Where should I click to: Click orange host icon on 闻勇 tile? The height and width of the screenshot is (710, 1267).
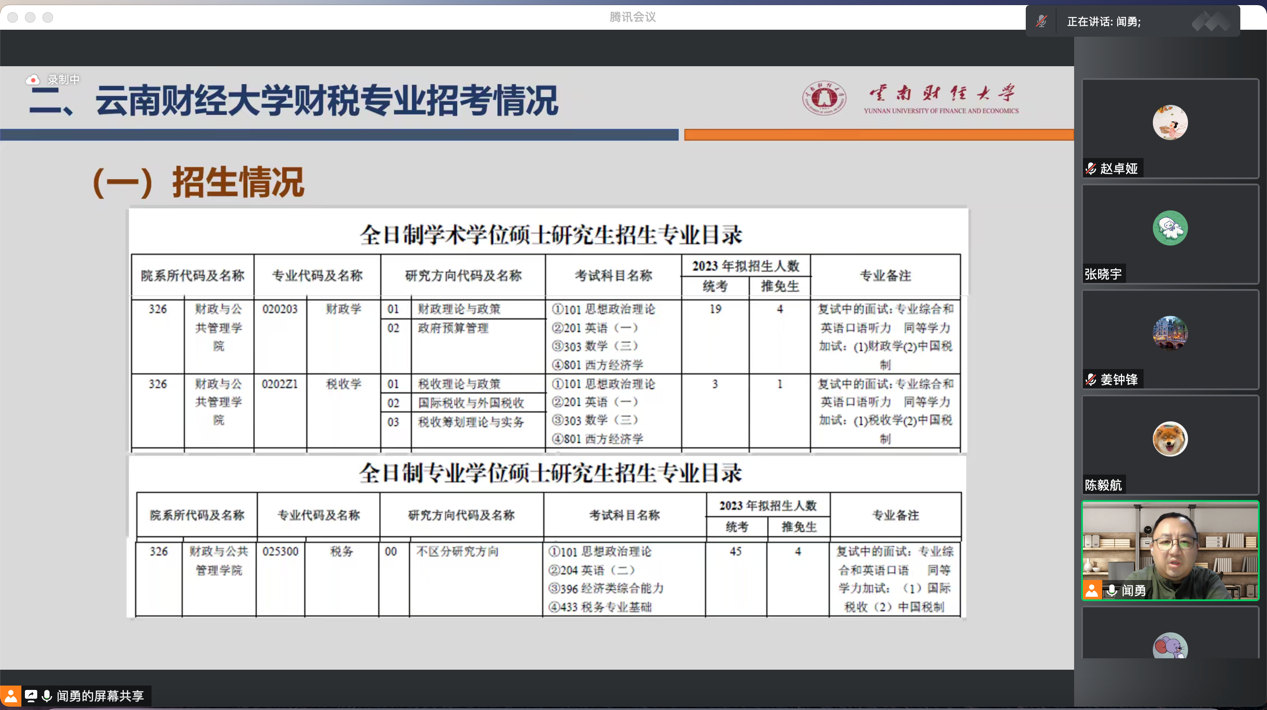[x=1092, y=591]
